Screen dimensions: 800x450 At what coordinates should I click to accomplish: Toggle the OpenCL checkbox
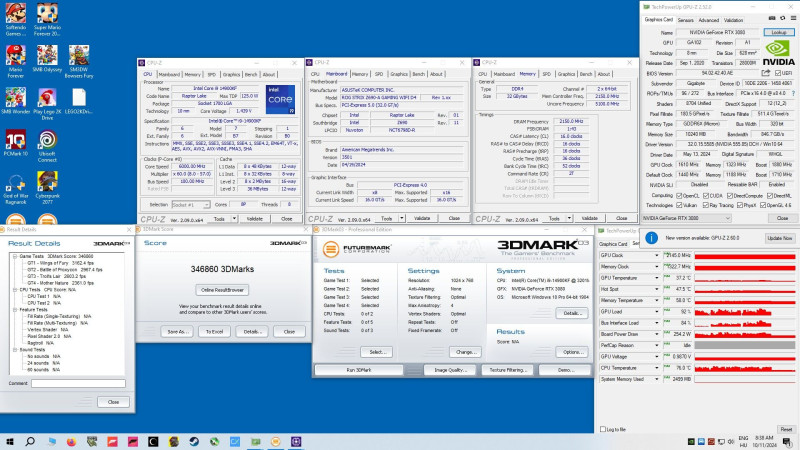click(679, 195)
